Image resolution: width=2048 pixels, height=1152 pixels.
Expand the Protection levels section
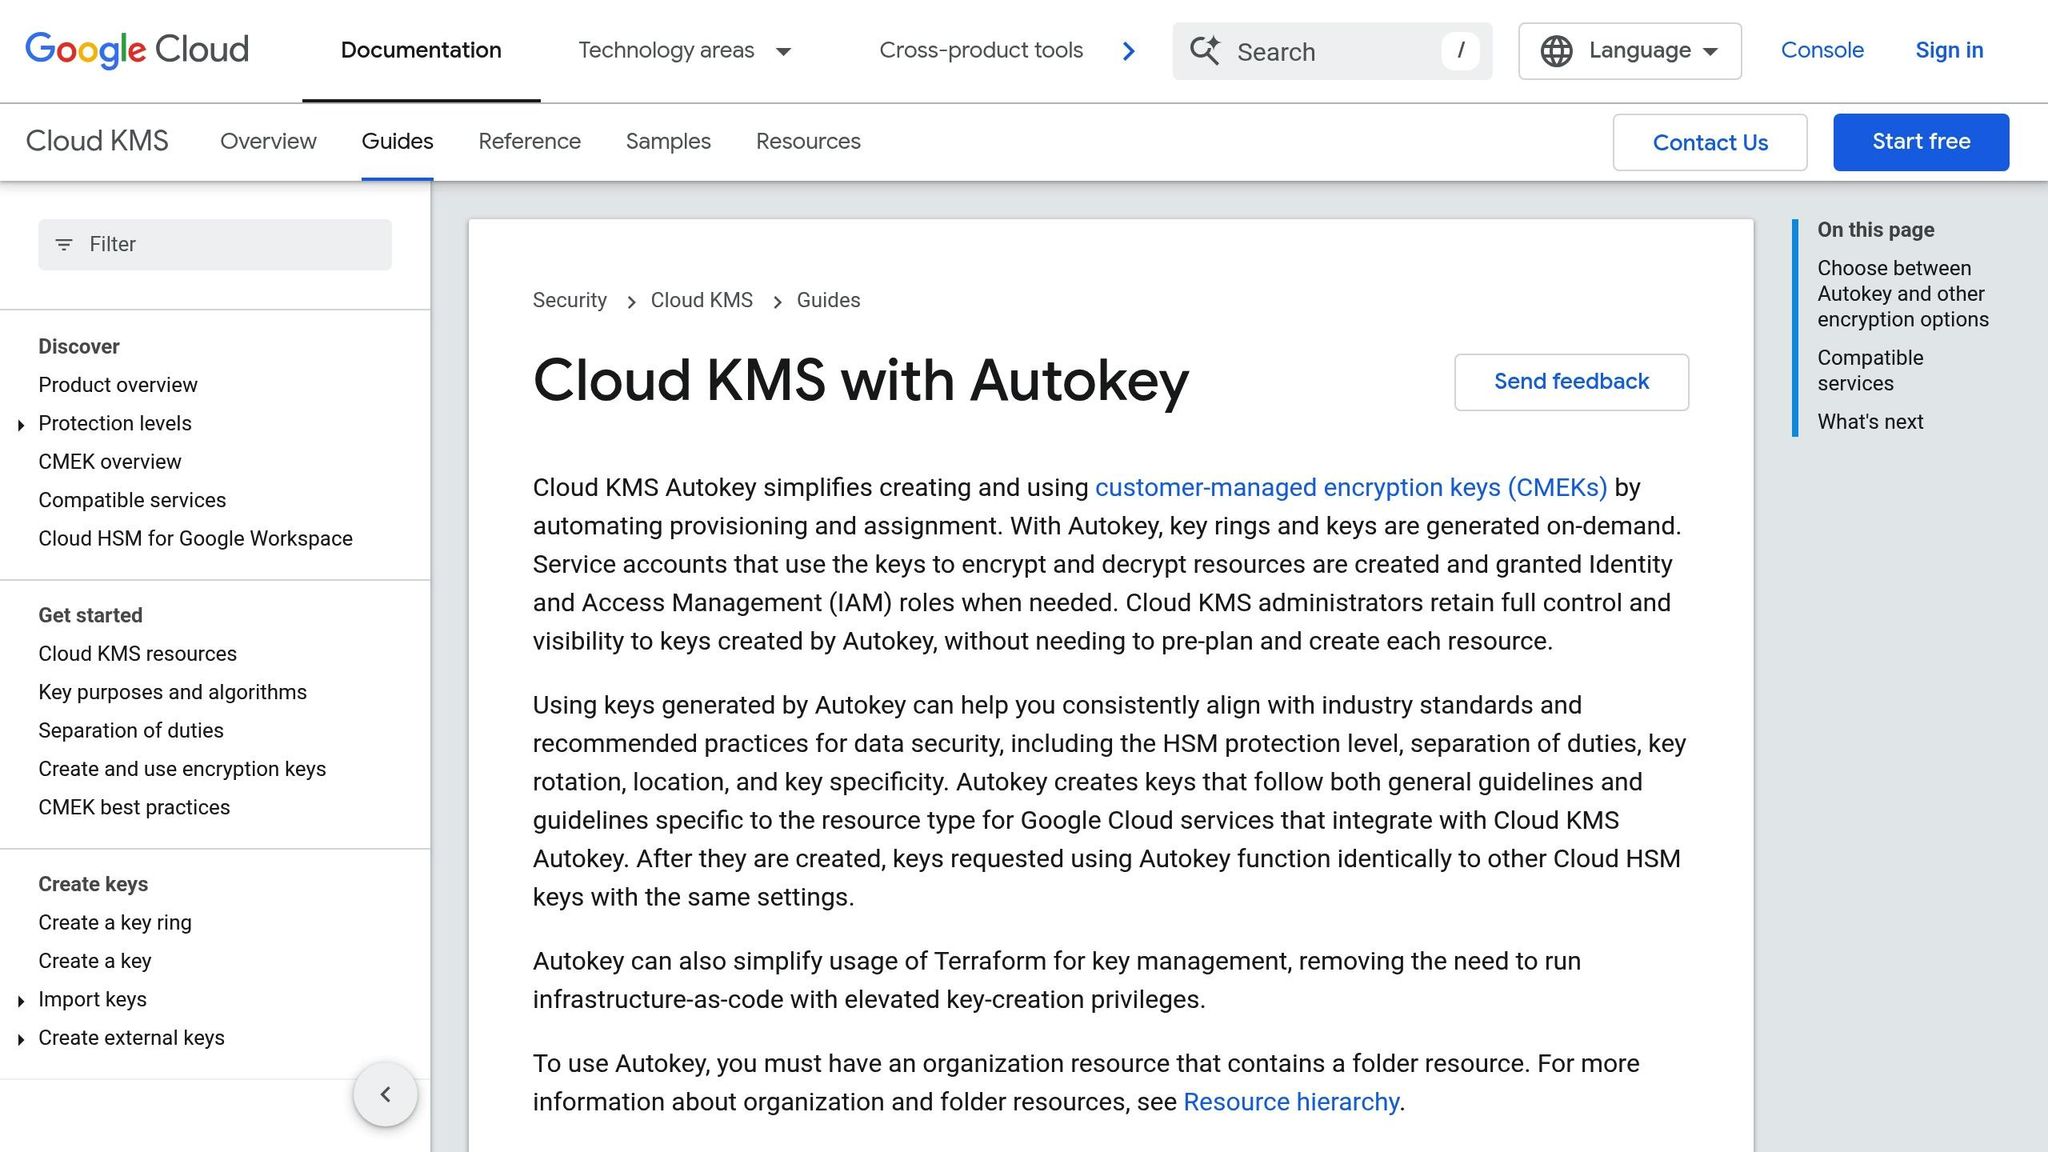pos(21,424)
